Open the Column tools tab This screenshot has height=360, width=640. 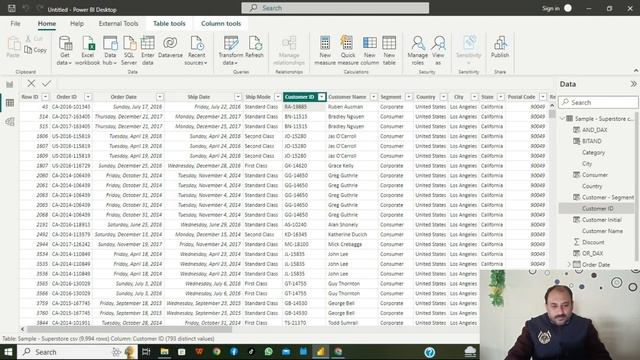pos(221,24)
